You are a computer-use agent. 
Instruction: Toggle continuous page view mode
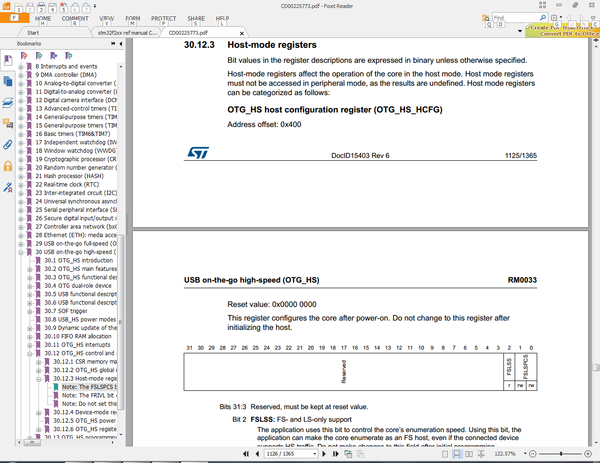pyautogui.click(x=457, y=454)
